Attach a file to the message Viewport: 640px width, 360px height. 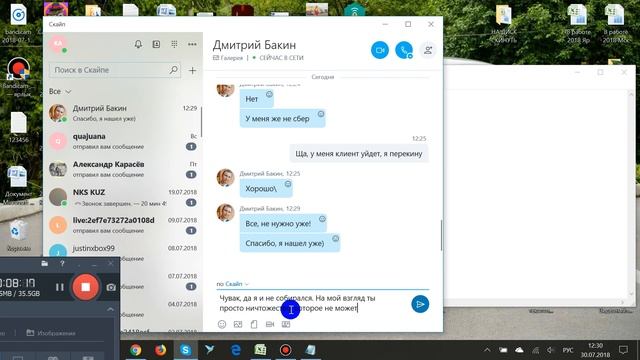(x=254, y=324)
